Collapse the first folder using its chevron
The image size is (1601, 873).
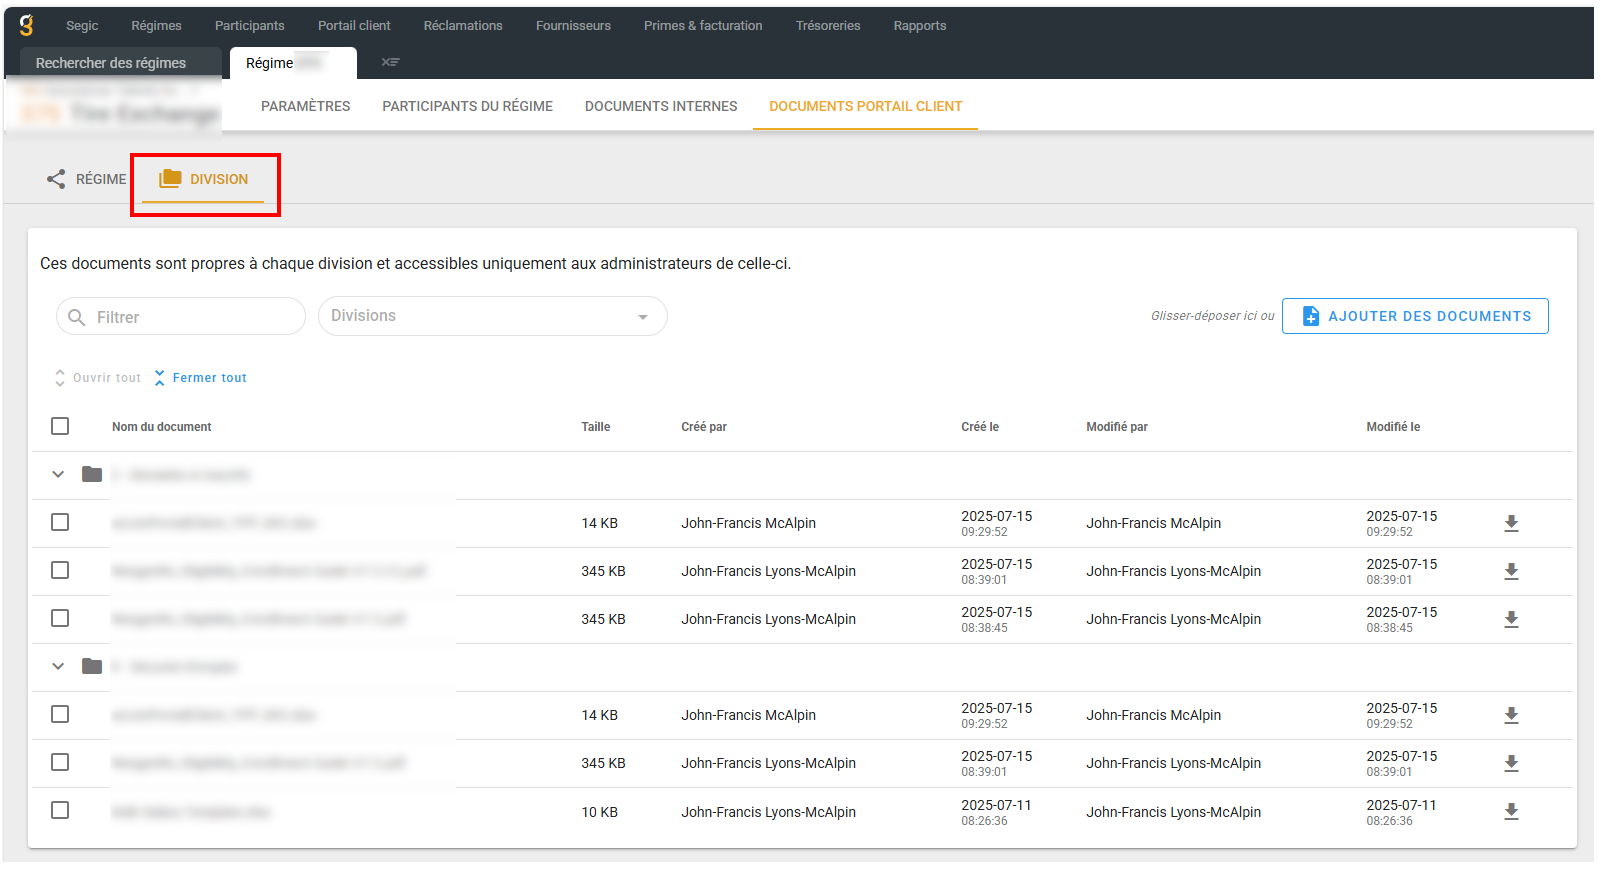pyautogui.click(x=58, y=474)
